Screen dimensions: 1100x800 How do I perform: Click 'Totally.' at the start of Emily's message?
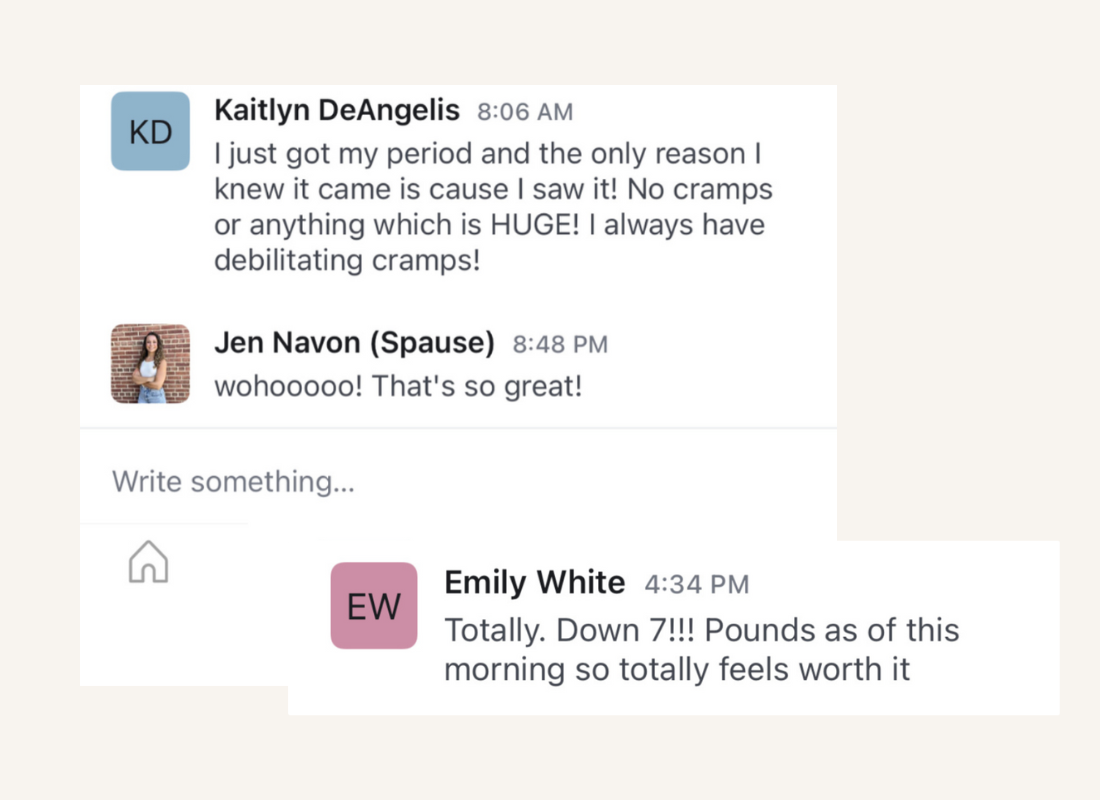click(x=495, y=630)
